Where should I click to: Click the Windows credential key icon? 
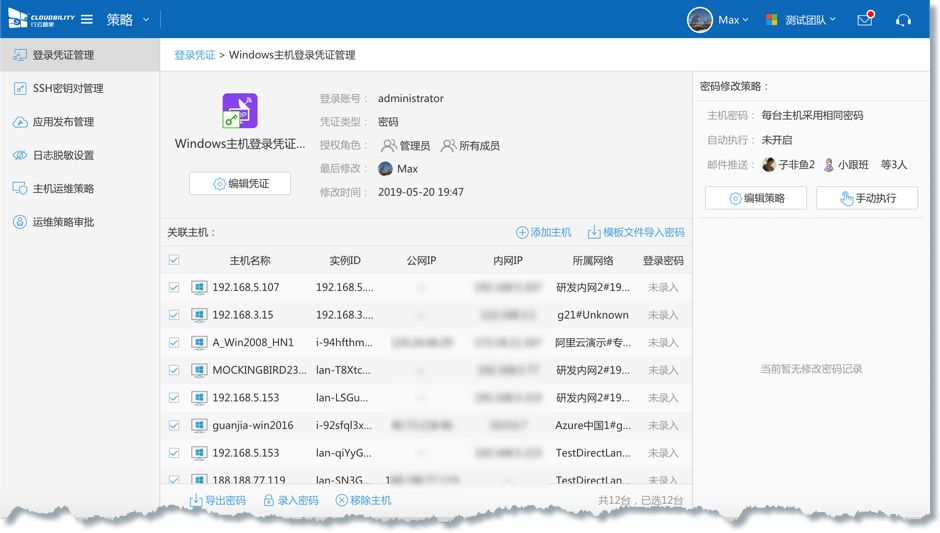pos(240,111)
